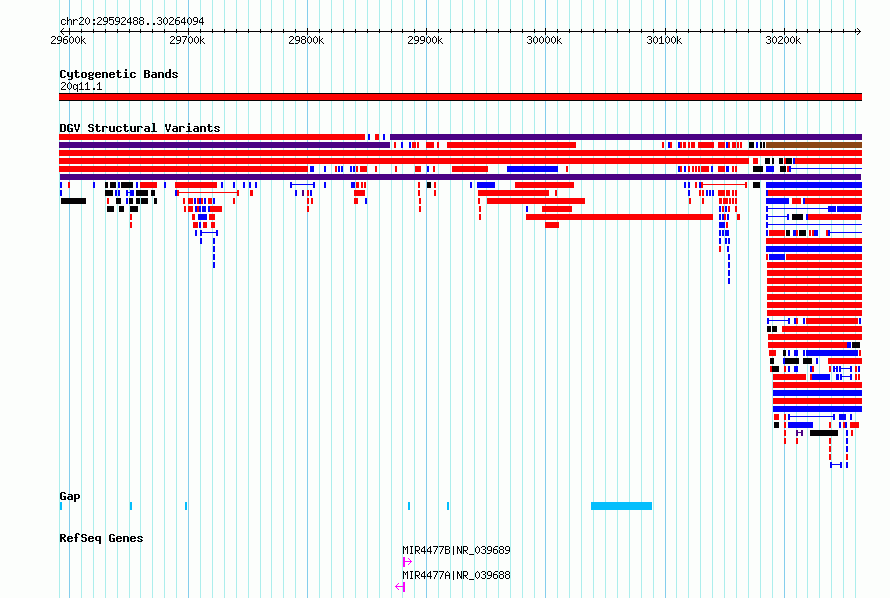
Task: Click the DGV Structural Variants track title
Action: pyautogui.click(x=140, y=128)
